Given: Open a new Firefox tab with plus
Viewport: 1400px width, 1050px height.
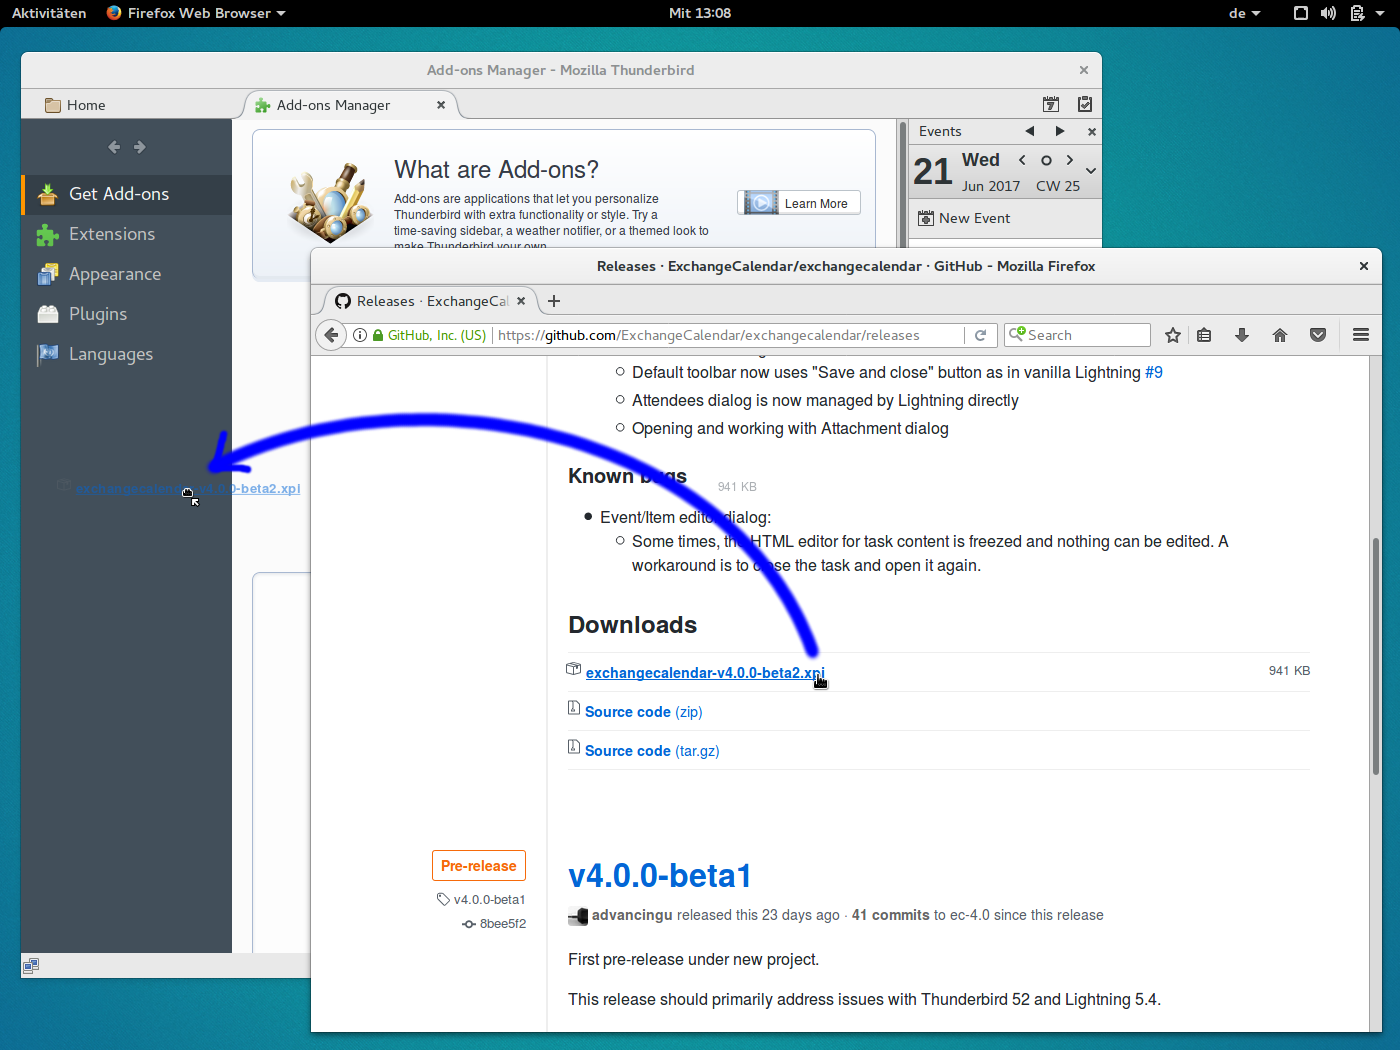Looking at the screenshot, I should click(554, 301).
